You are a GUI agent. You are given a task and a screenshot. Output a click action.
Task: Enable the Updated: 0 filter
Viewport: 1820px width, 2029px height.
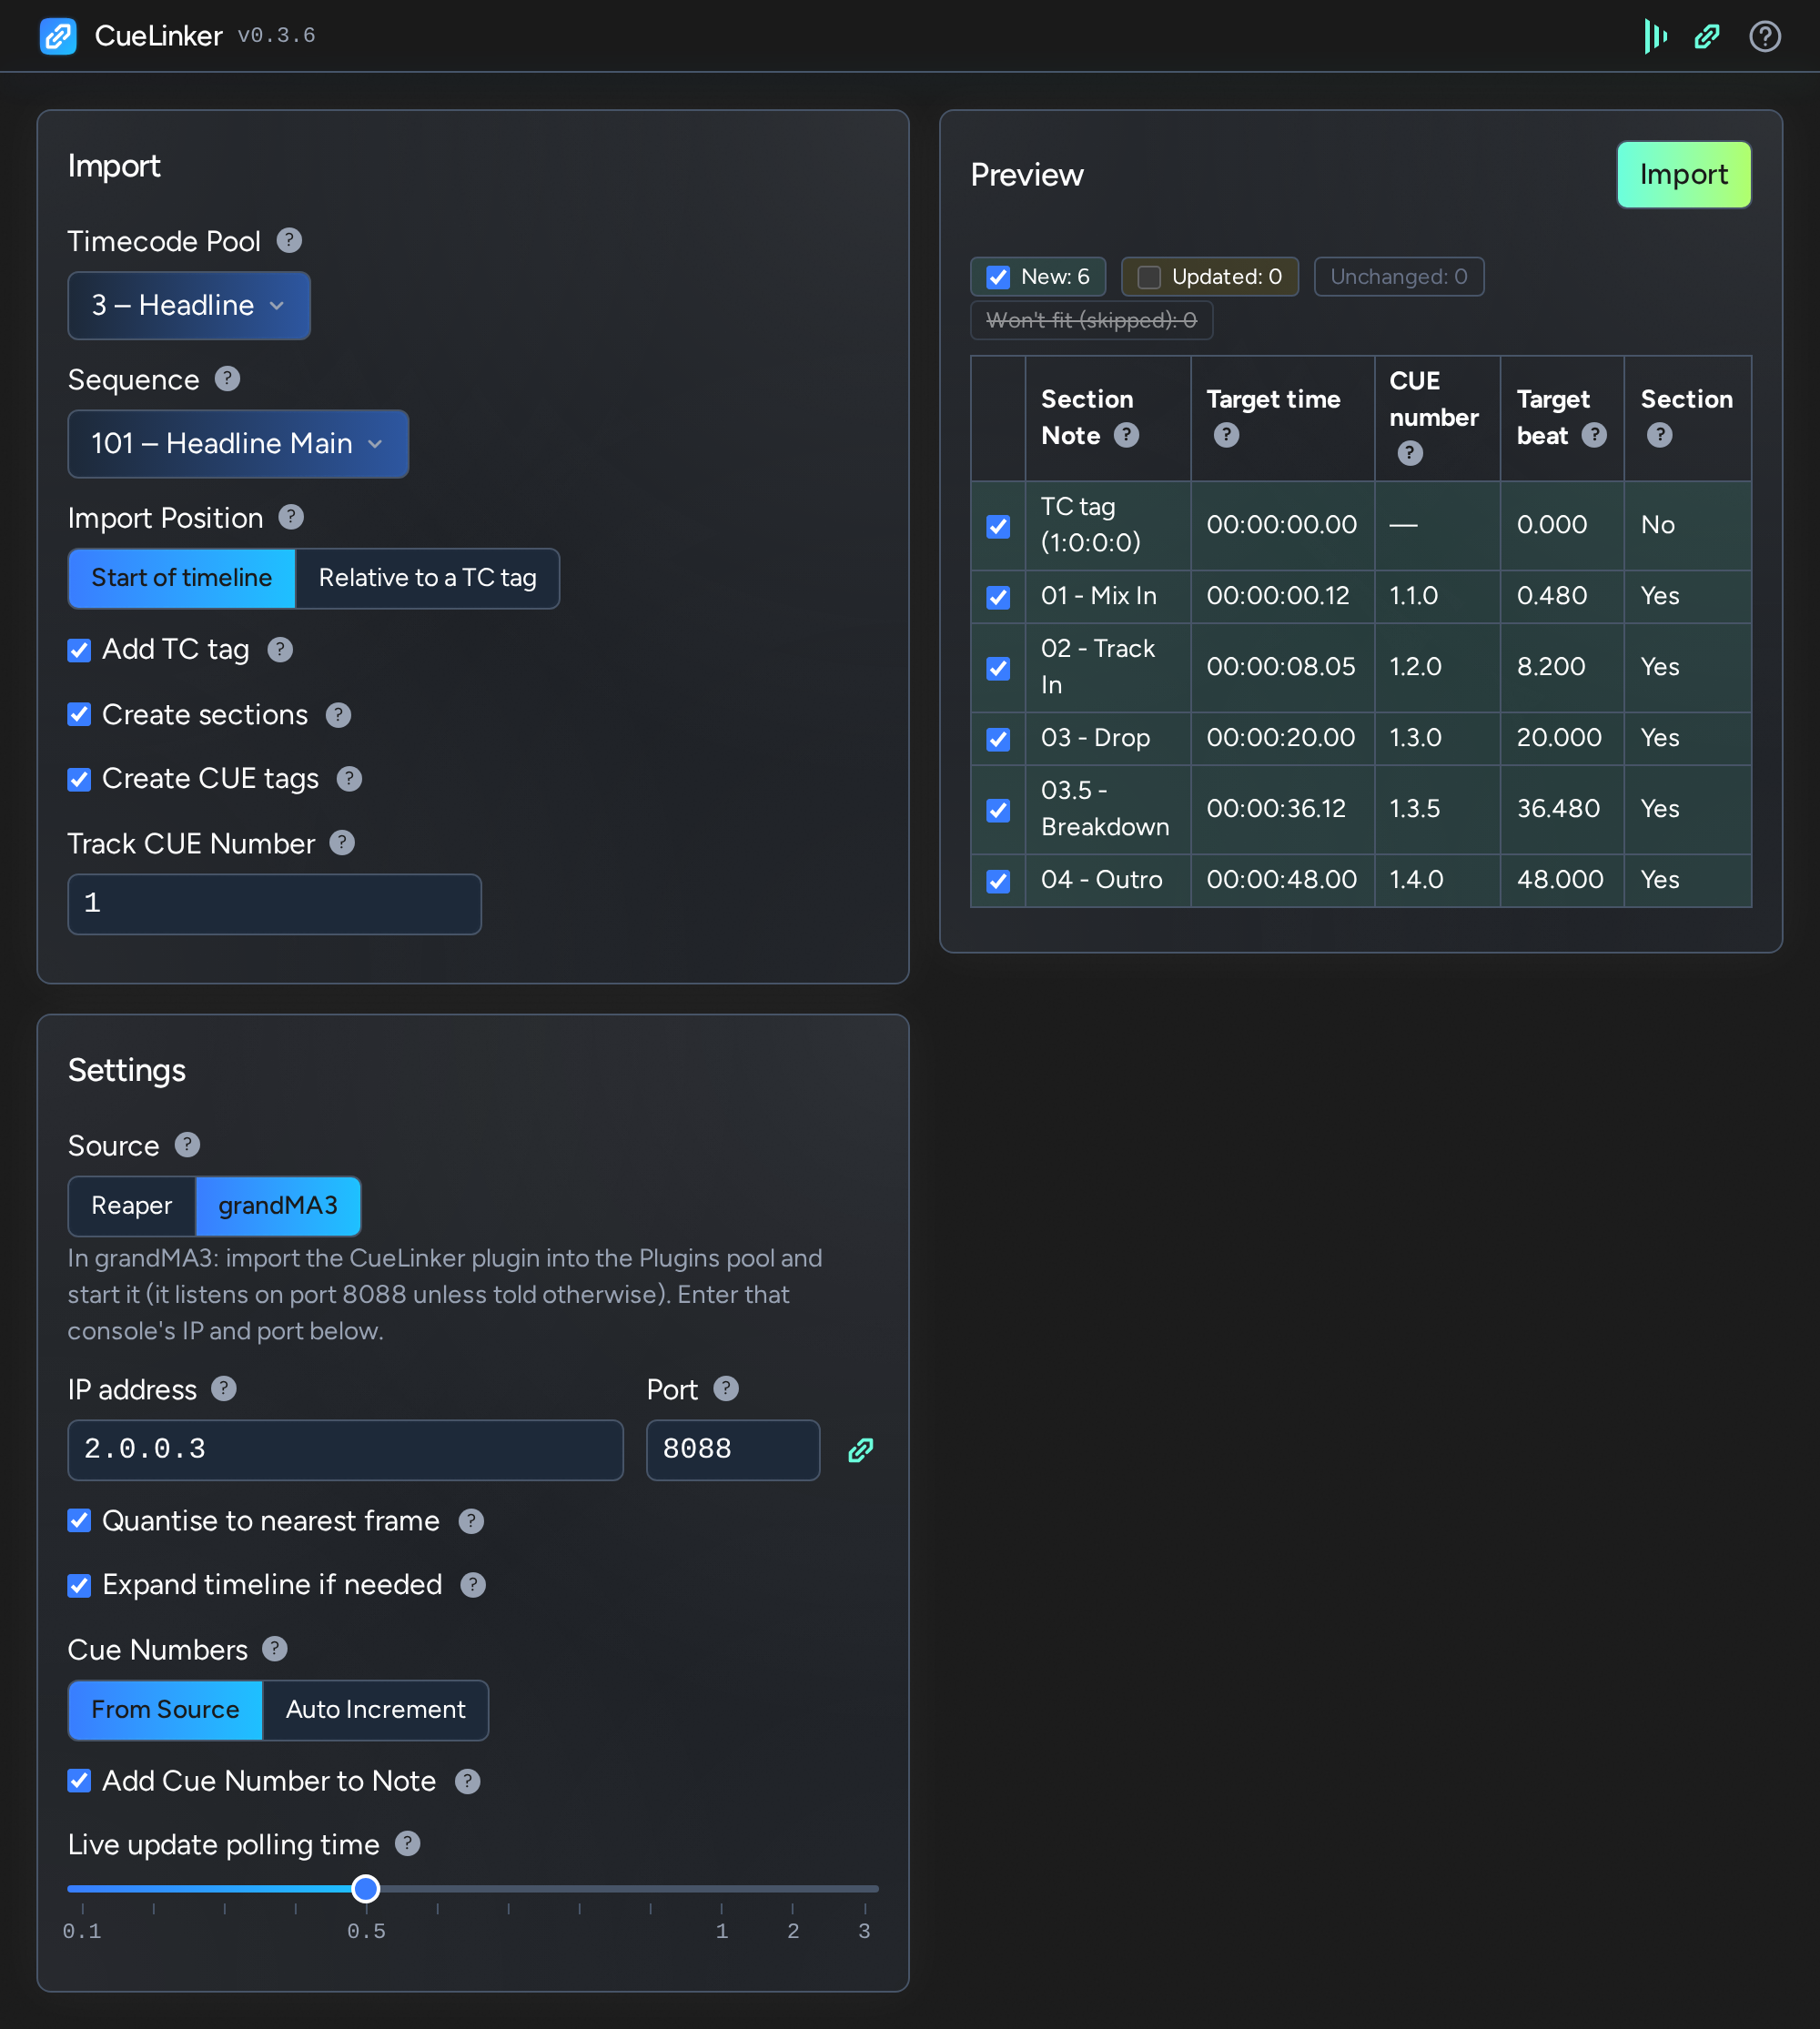(1149, 277)
